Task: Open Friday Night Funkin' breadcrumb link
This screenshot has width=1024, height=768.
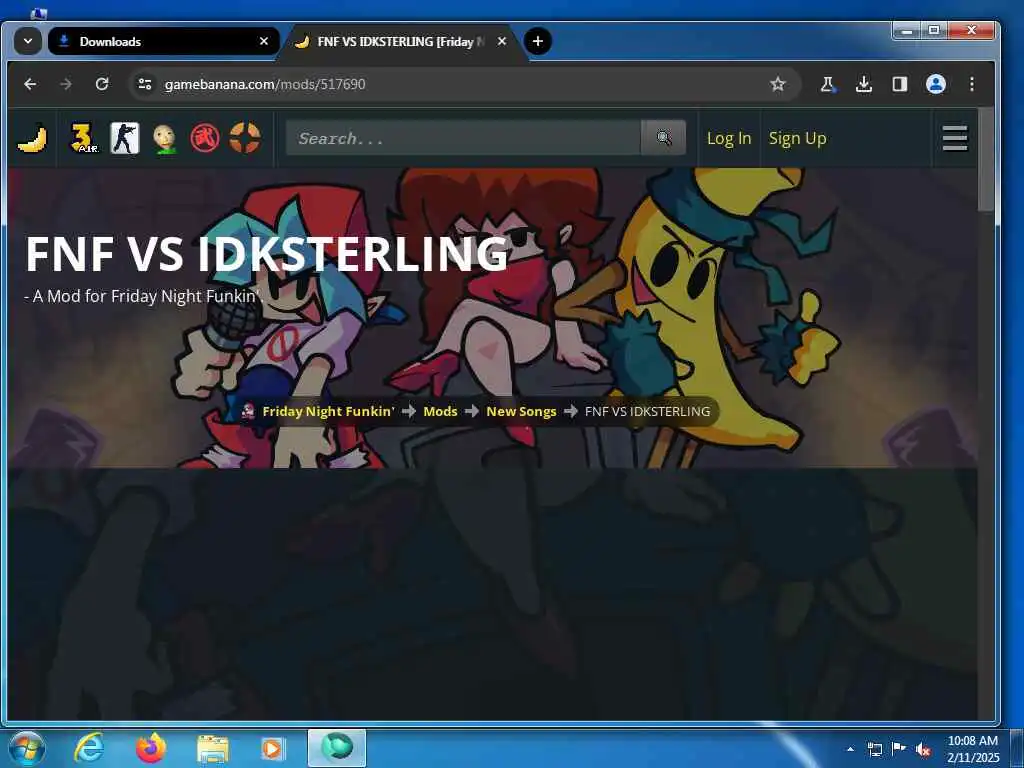Action: pyautogui.click(x=328, y=411)
